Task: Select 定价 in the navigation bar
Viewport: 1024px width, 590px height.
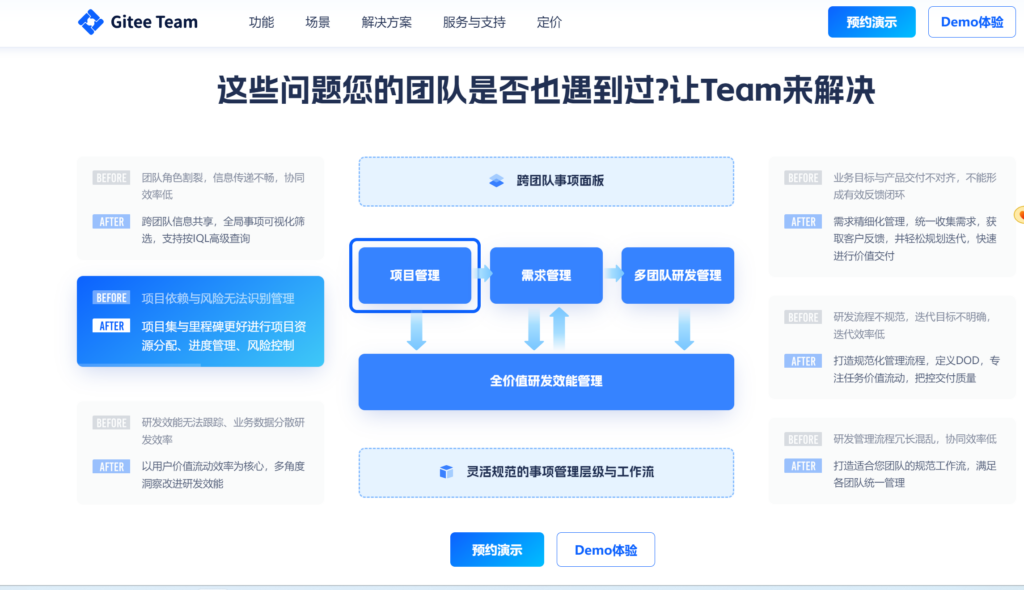Action: [x=548, y=21]
